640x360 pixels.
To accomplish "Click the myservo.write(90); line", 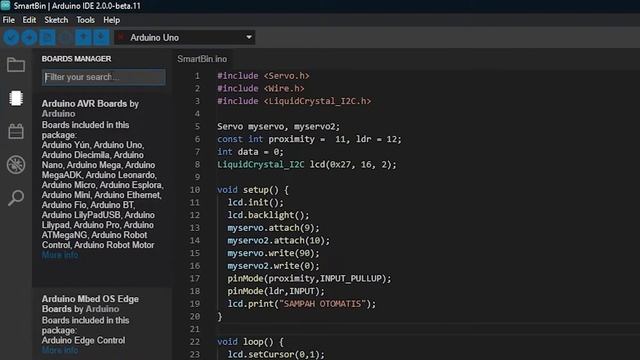I will click(x=273, y=253).
